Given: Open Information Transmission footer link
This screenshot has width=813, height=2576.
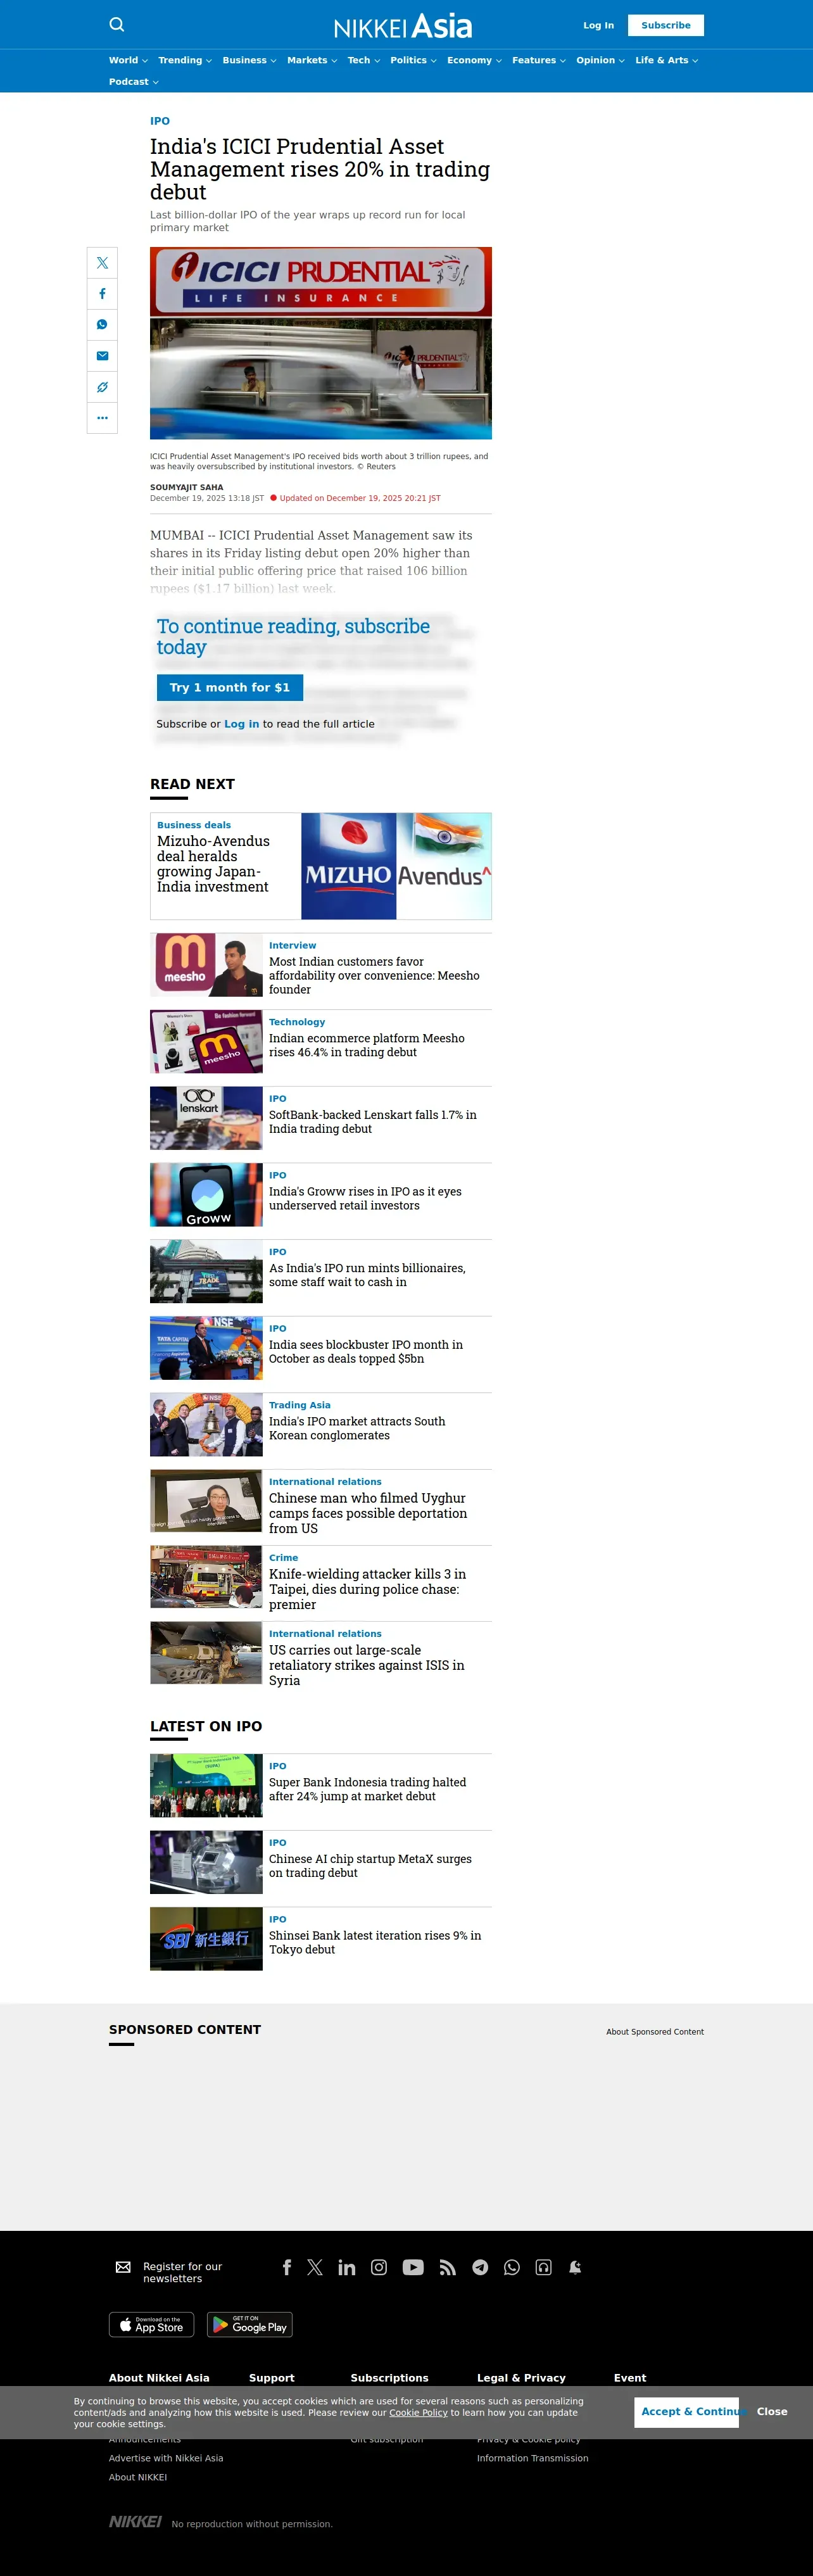Looking at the screenshot, I should (533, 2458).
